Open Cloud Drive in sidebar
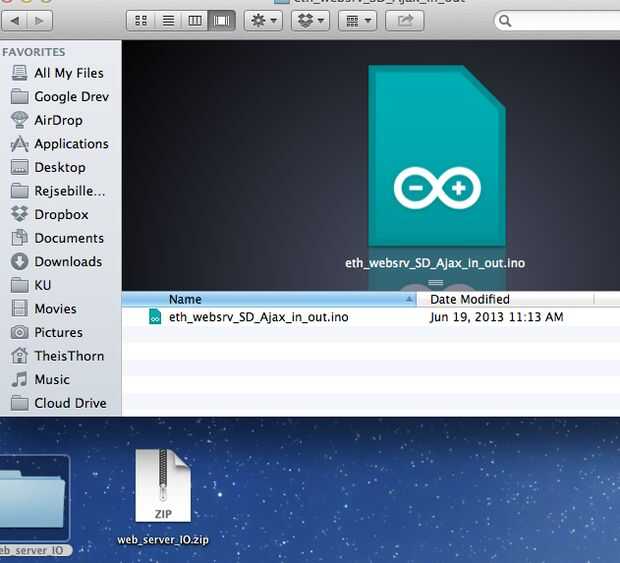This screenshot has width=620, height=563. pos(59,403)
